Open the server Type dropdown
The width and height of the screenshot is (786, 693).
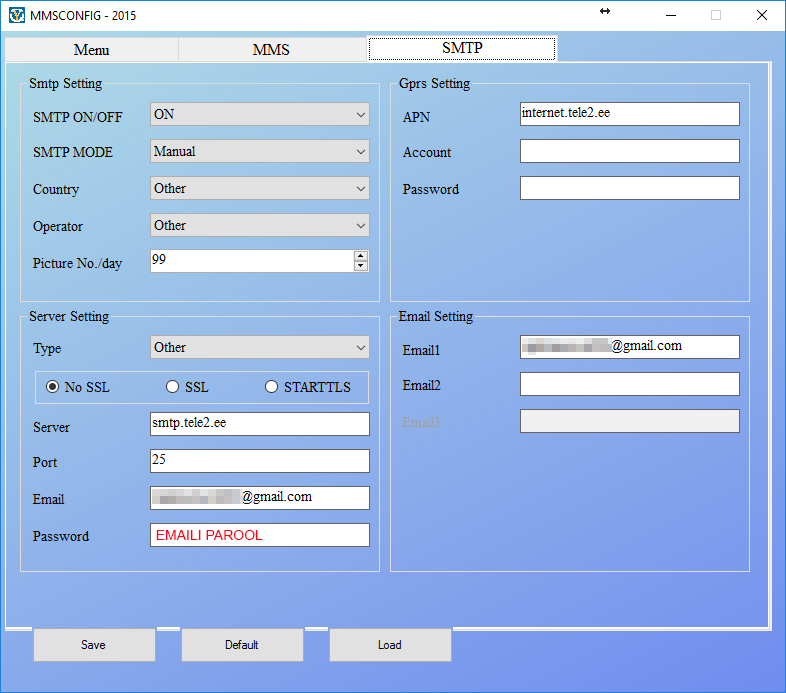pos(259,348)
